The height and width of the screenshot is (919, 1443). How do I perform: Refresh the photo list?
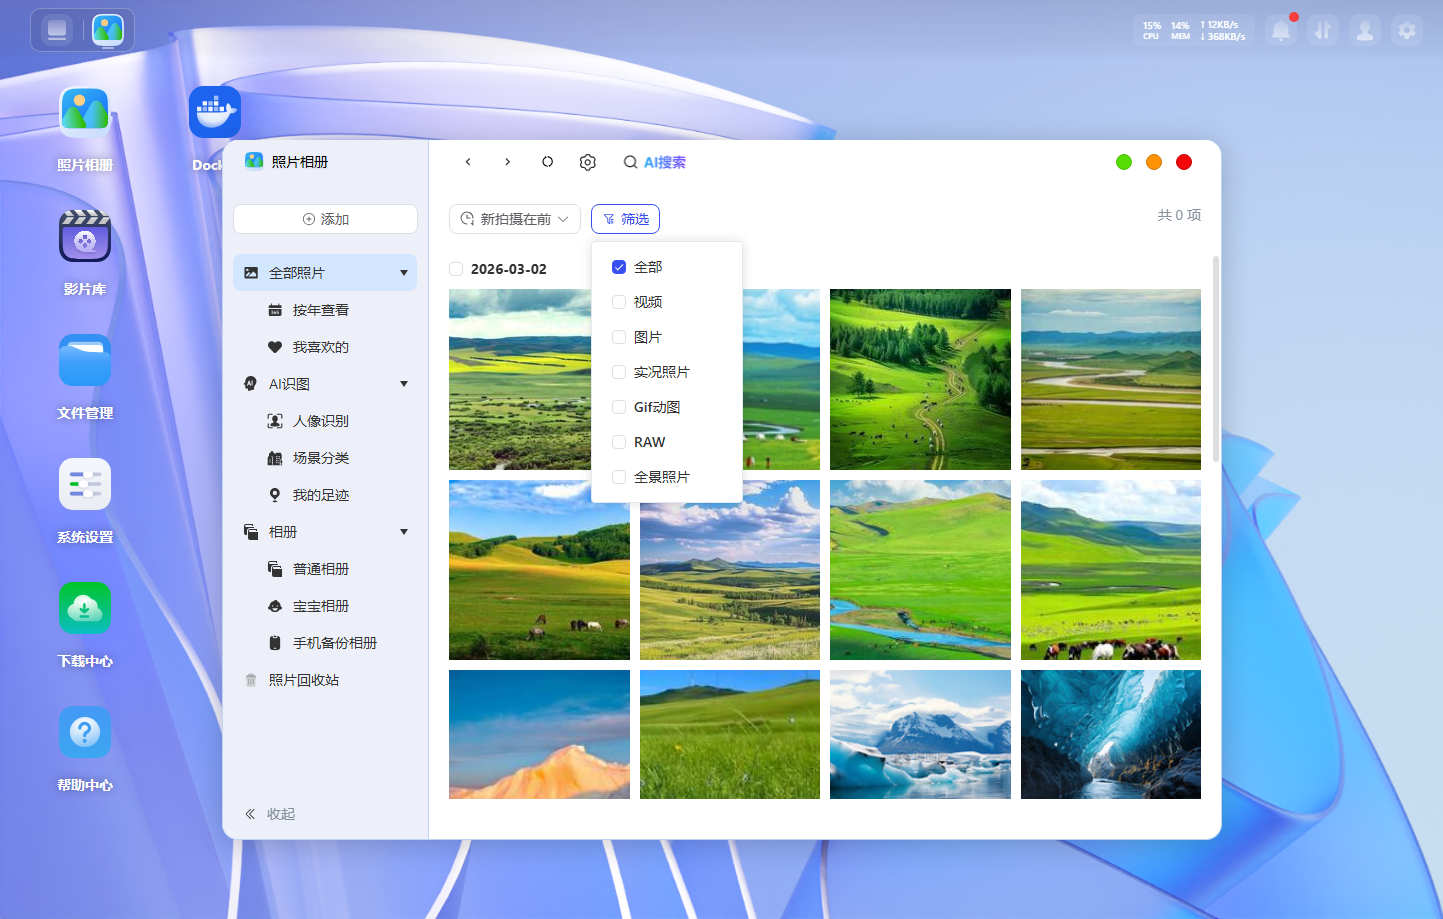(548, 162)
